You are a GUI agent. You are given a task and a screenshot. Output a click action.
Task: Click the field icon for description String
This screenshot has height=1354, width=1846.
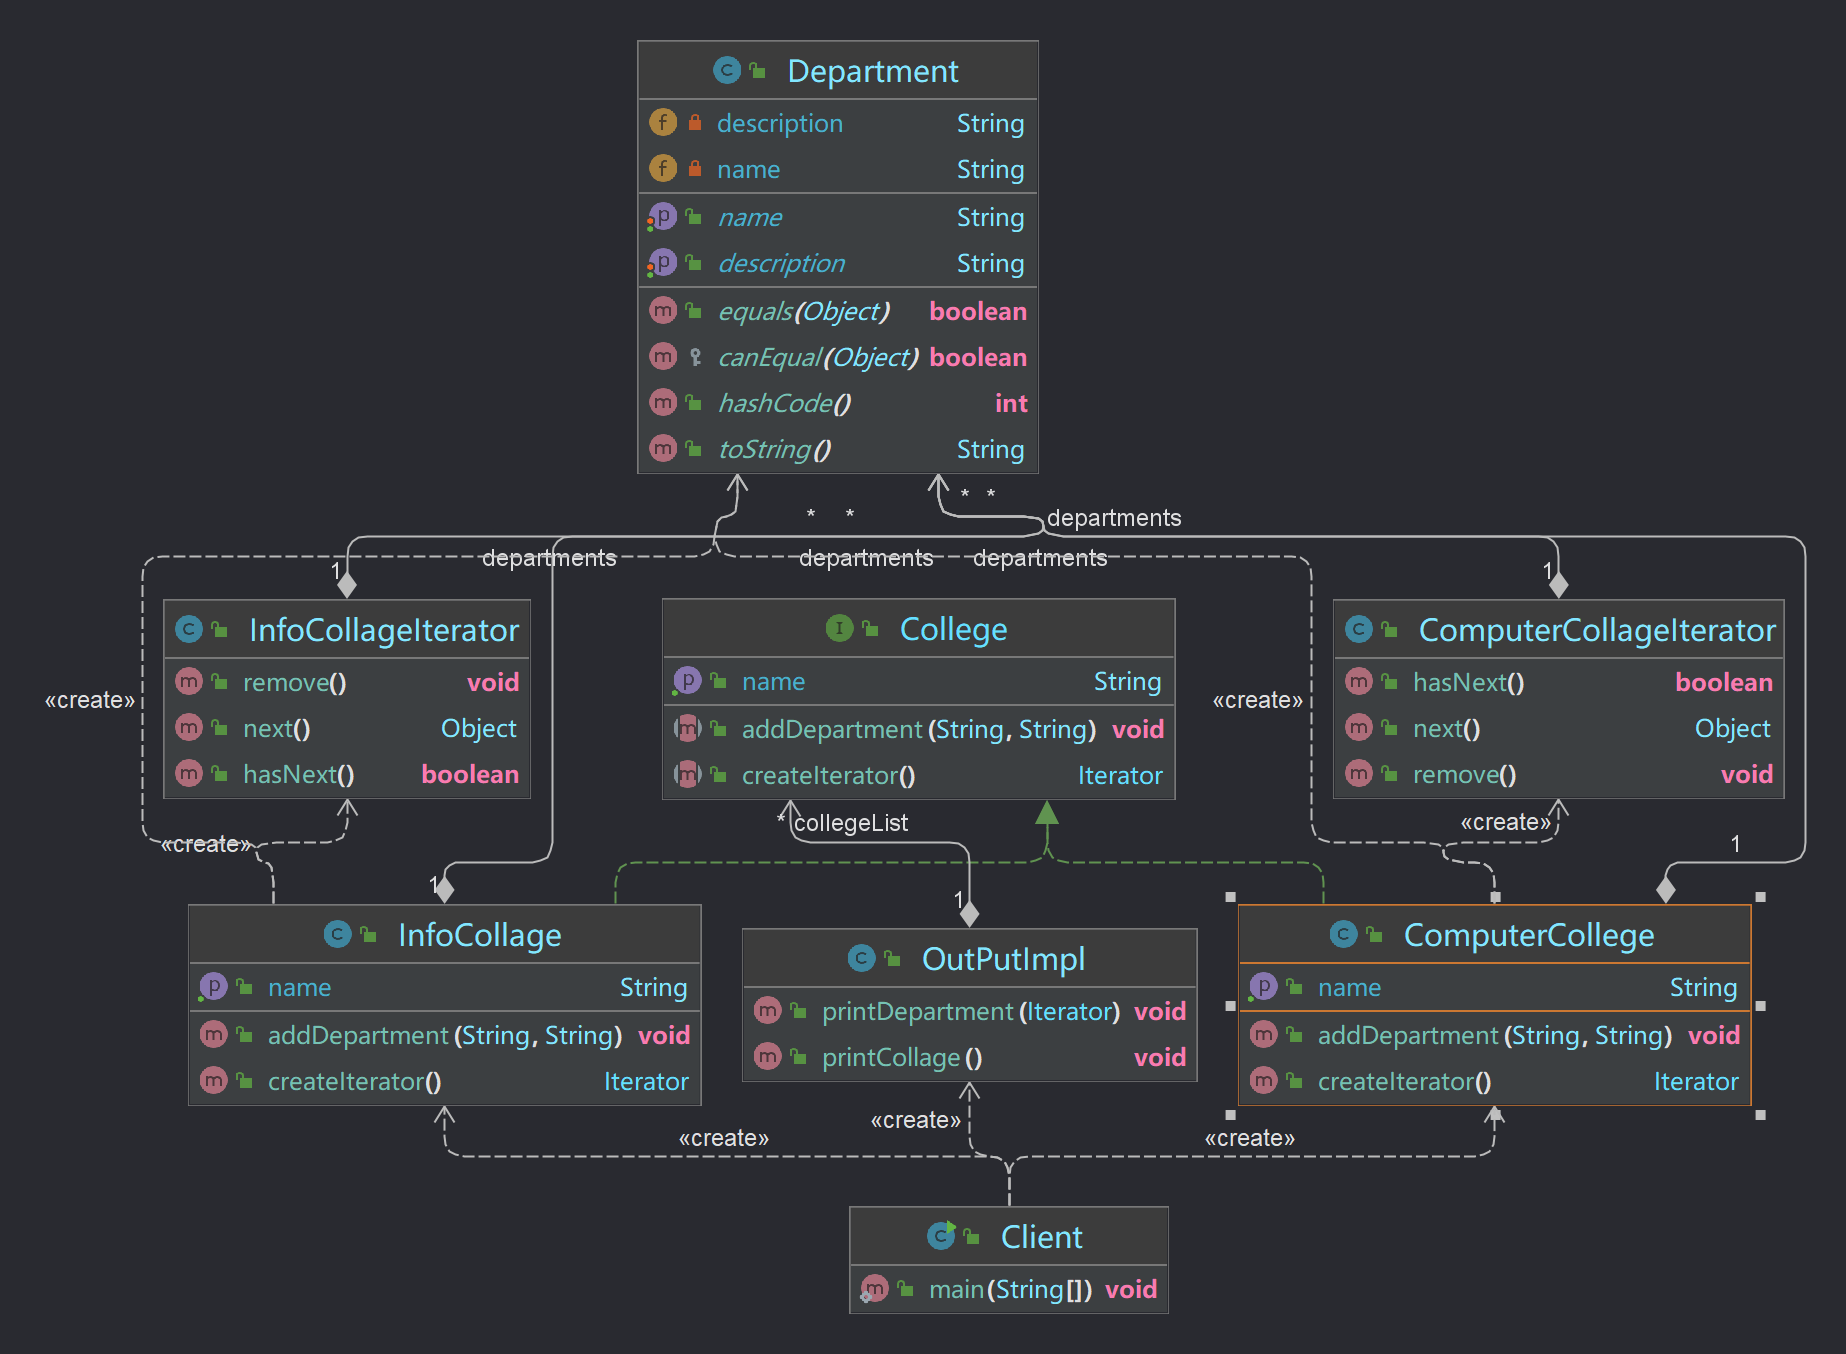[x=662, y=122]
